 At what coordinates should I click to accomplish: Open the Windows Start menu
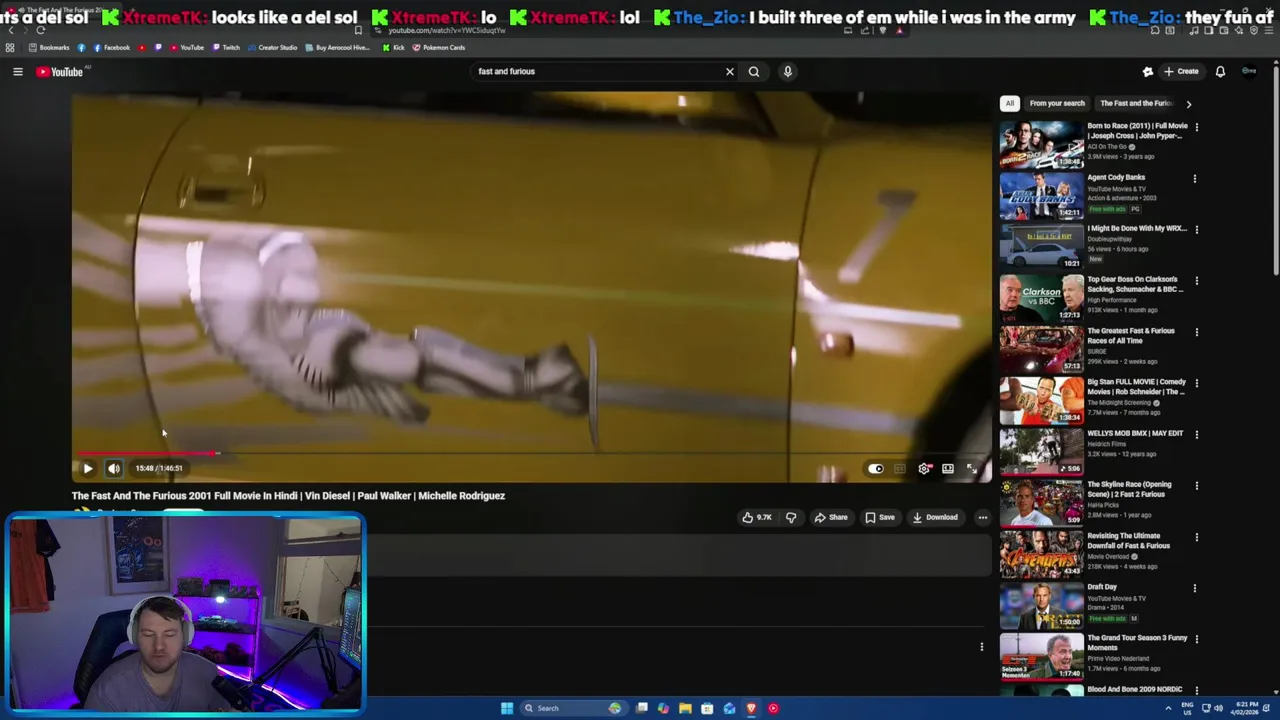(x=507, y=708)
